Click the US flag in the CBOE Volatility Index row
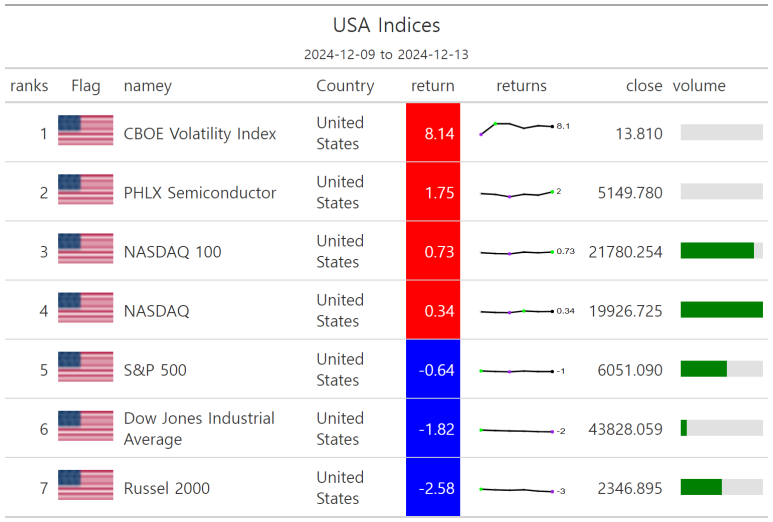This screenshot has width=773, height=522. [85, 130]
